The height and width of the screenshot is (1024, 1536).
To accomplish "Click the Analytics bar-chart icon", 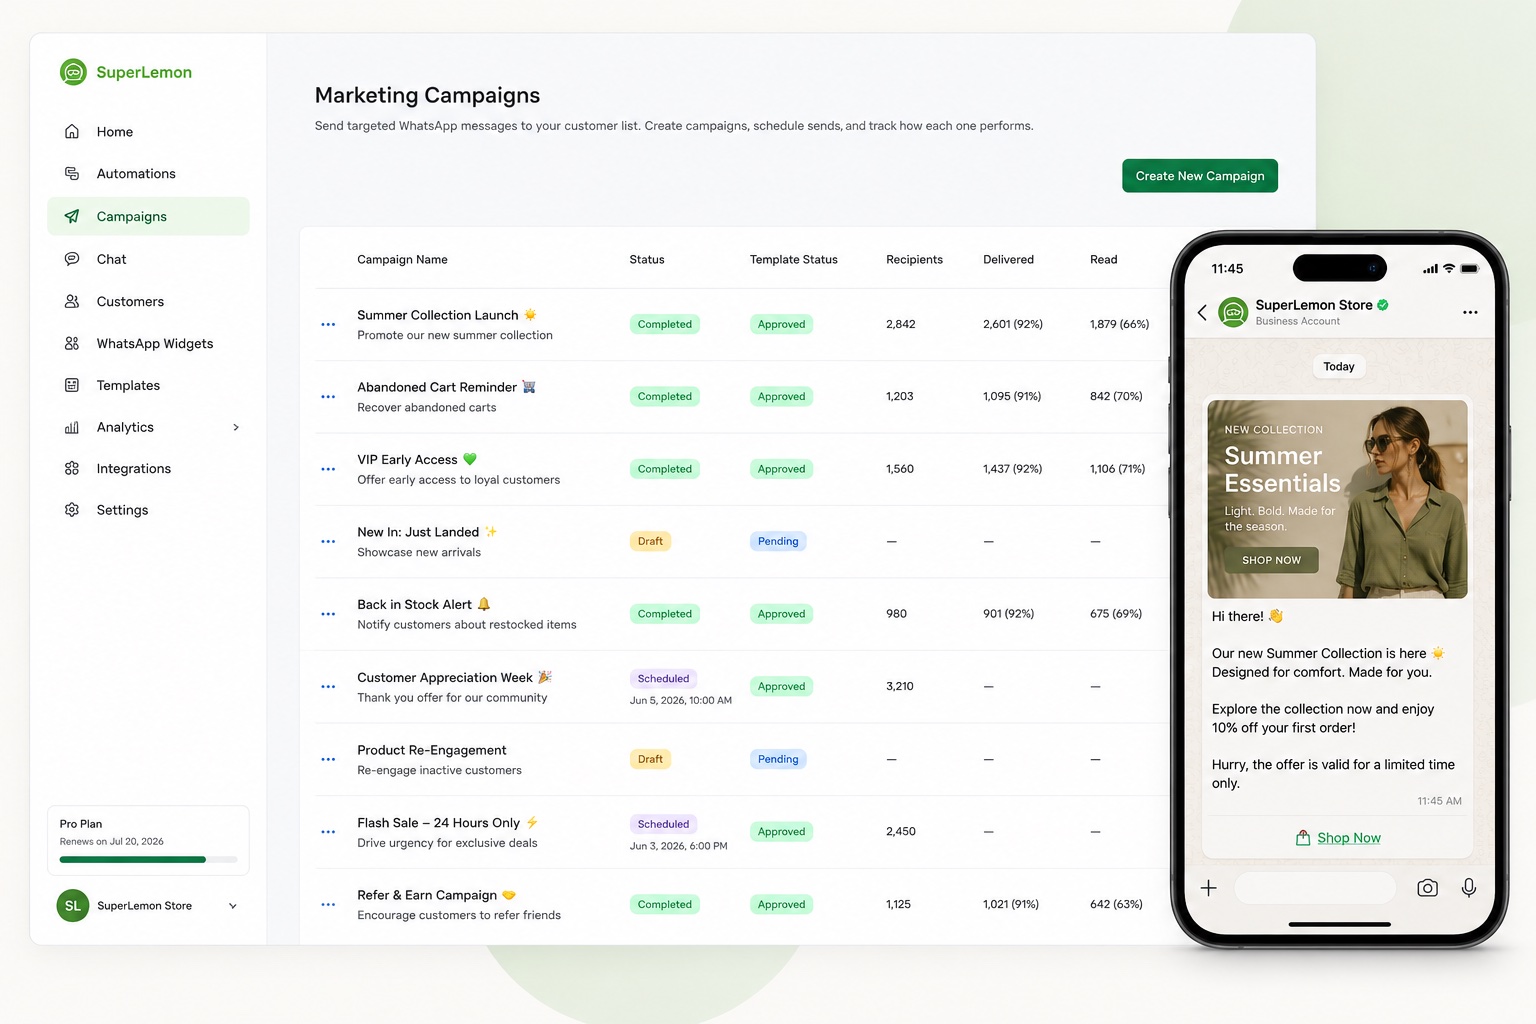I will (72, 427).
